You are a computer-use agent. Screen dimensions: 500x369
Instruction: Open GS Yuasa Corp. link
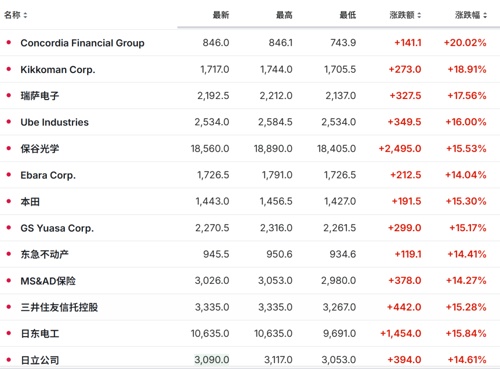coord(57,228)
